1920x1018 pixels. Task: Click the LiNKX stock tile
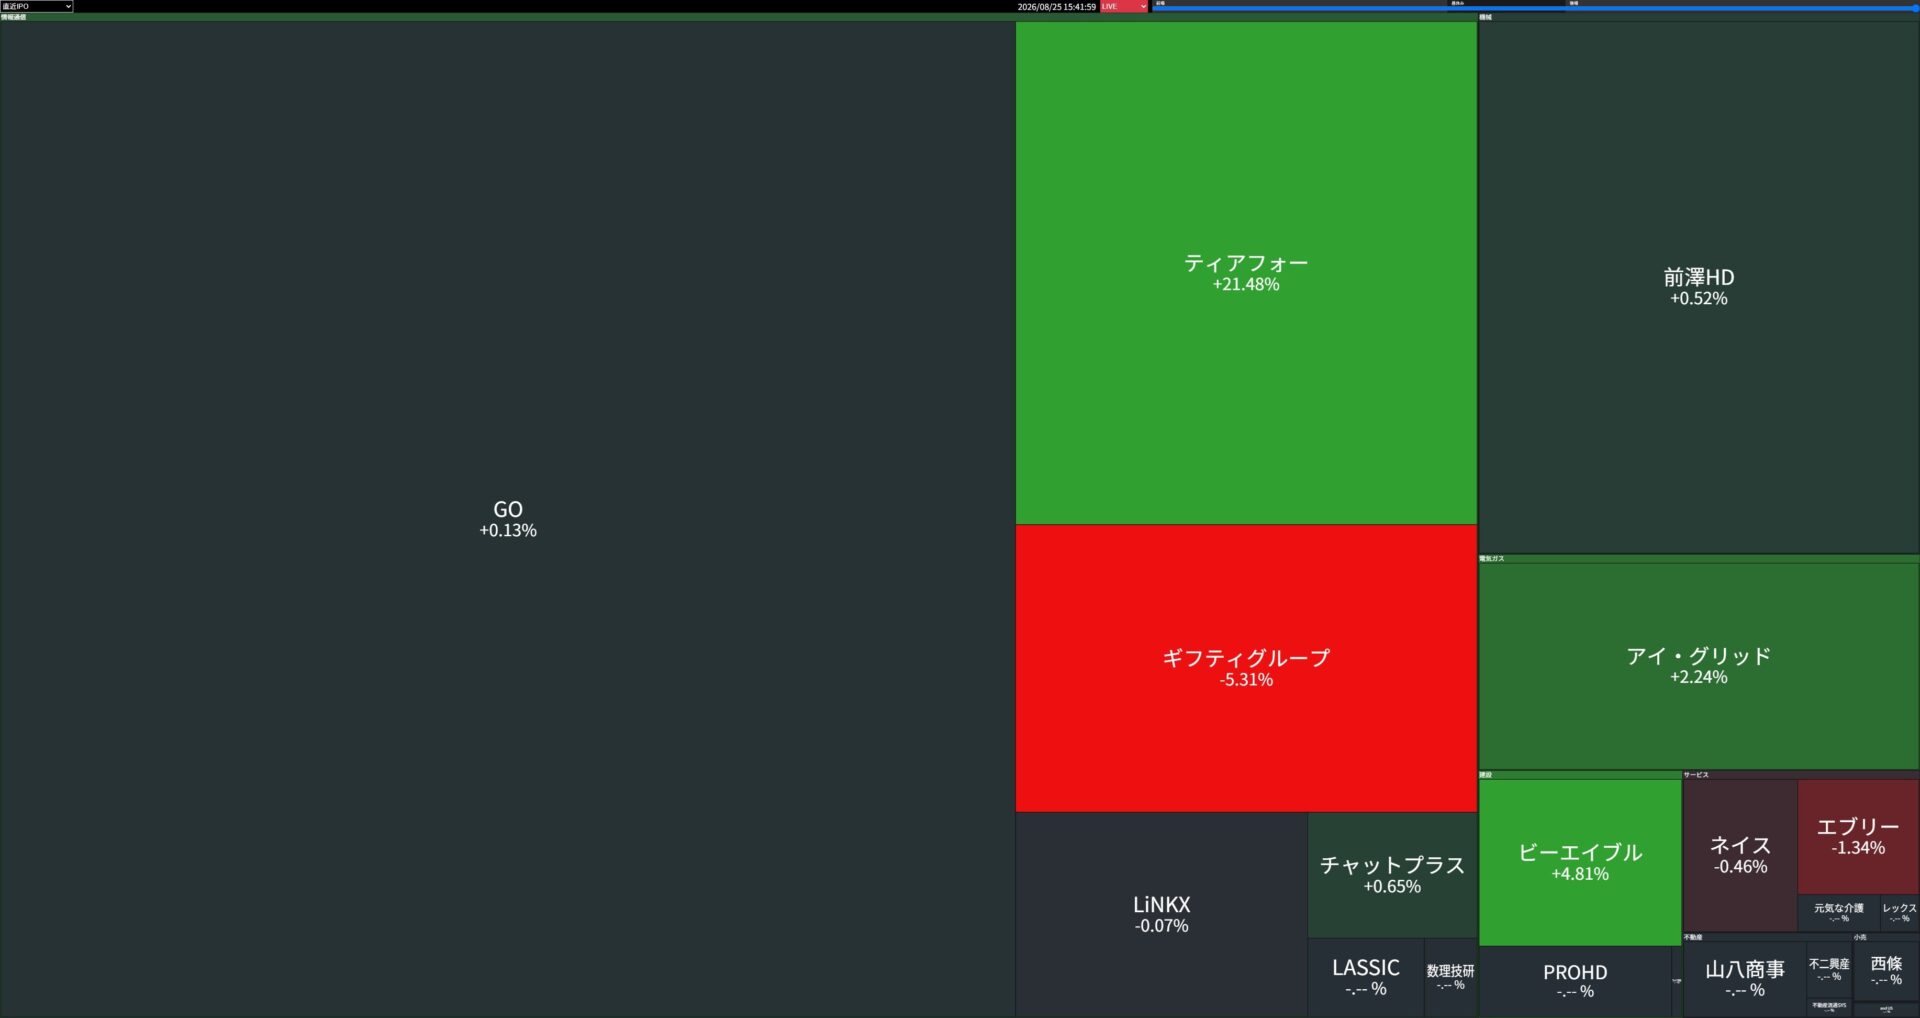[1162, 914]
